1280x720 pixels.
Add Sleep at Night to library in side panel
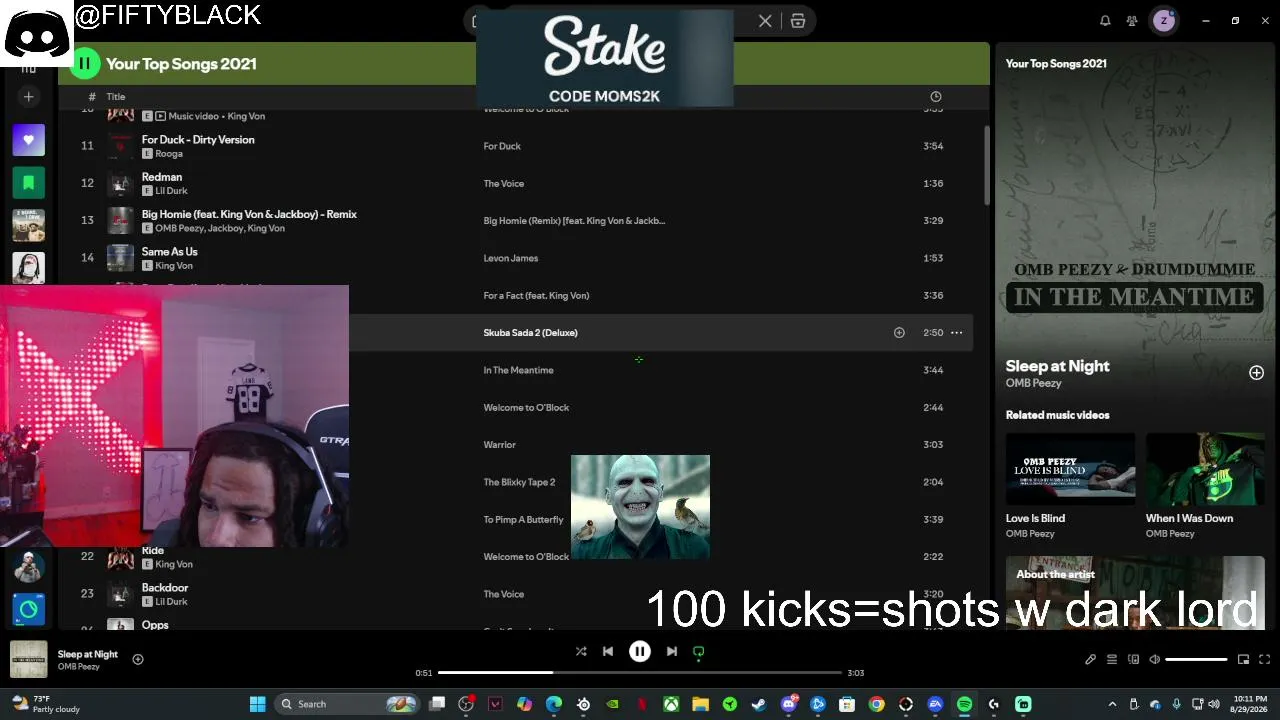(x=1256, y=373)
